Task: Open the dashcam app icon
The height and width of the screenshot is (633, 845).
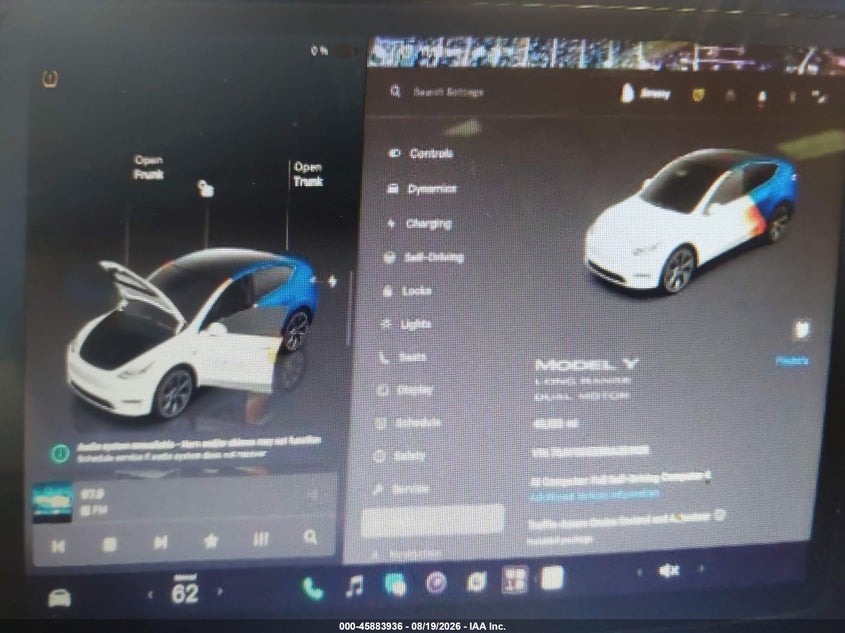Action: [476, 581]
